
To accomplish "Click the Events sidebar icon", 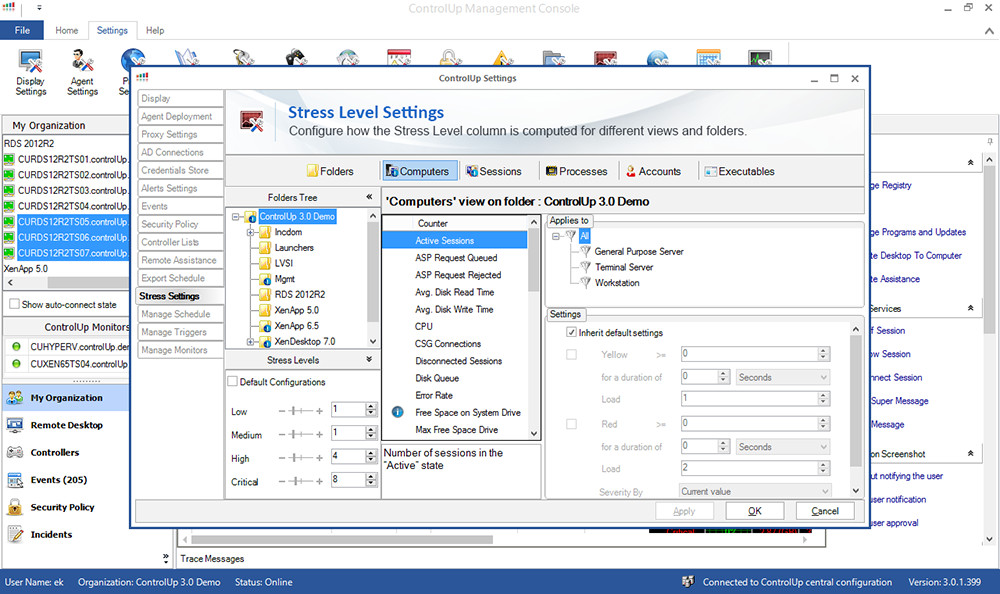I will point(15,480).
